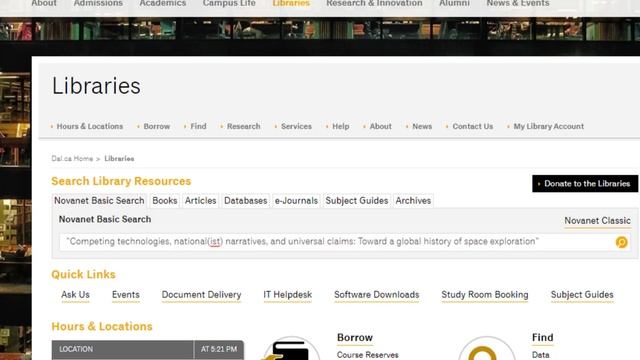This screenshot has height=360, width=640.
Task: Open the Find library menu item
Action: [198, 127]
